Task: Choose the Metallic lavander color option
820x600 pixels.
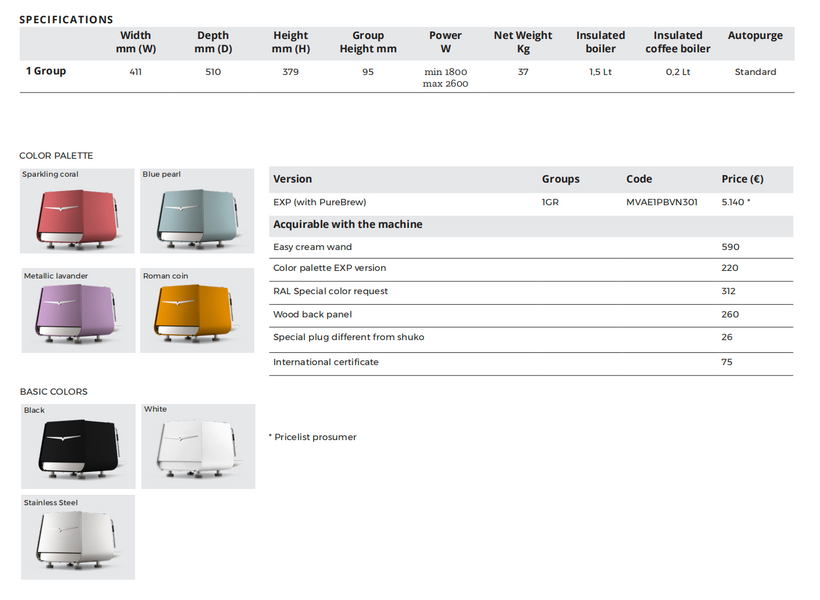Action: point(78,310)
